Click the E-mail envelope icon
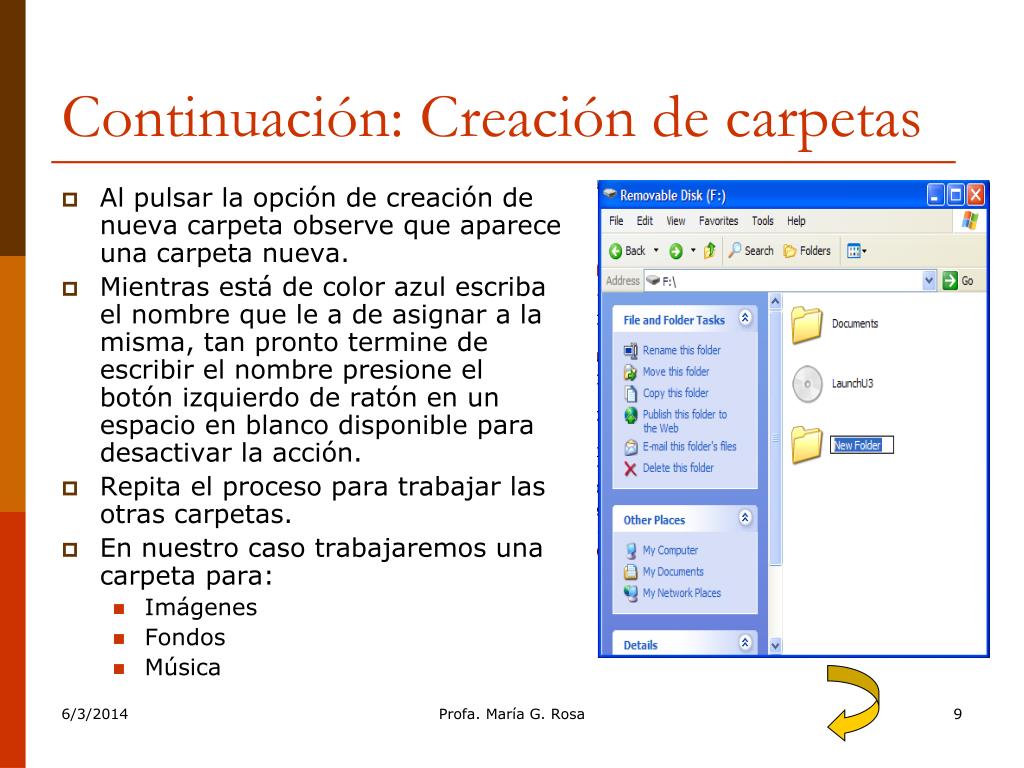Viewport: 1024px width, 768px height. click(630, 447)
